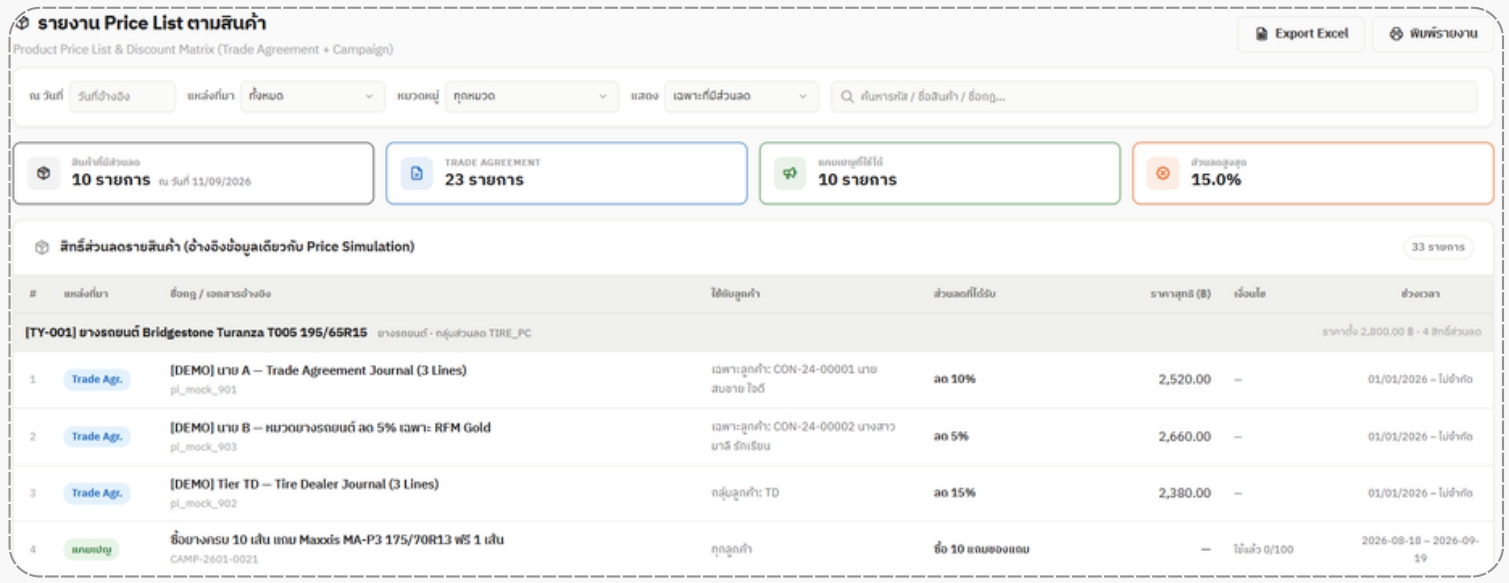Click the 33 รายการ count badge

(x=1438, y=247)
